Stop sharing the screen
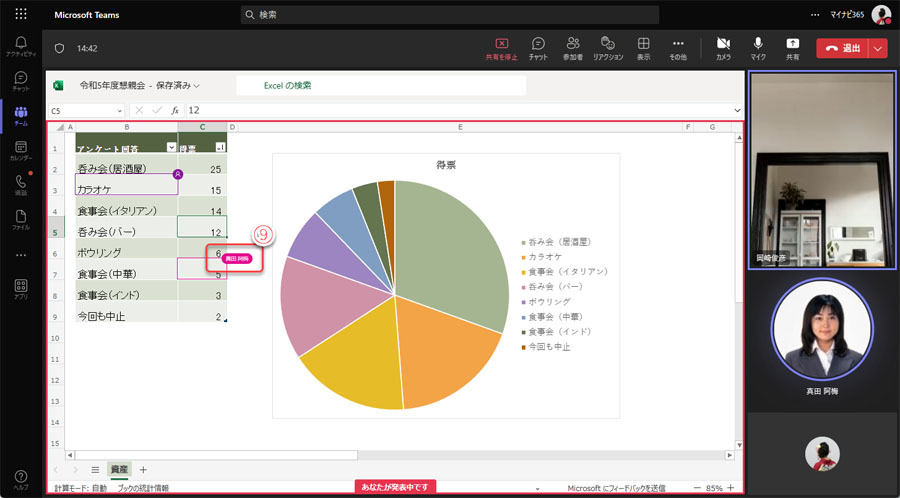 click(502, 49)
